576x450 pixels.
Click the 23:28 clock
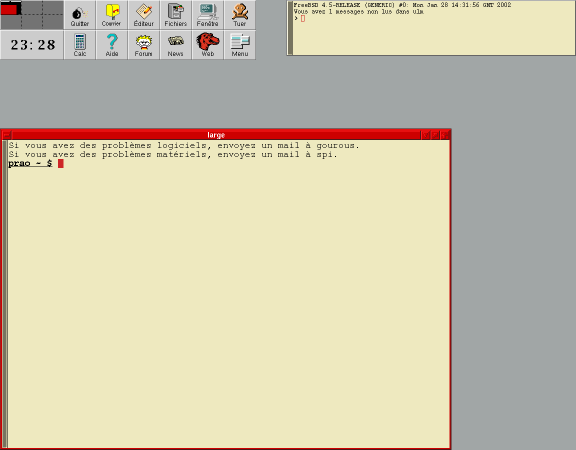click(32, 45)
